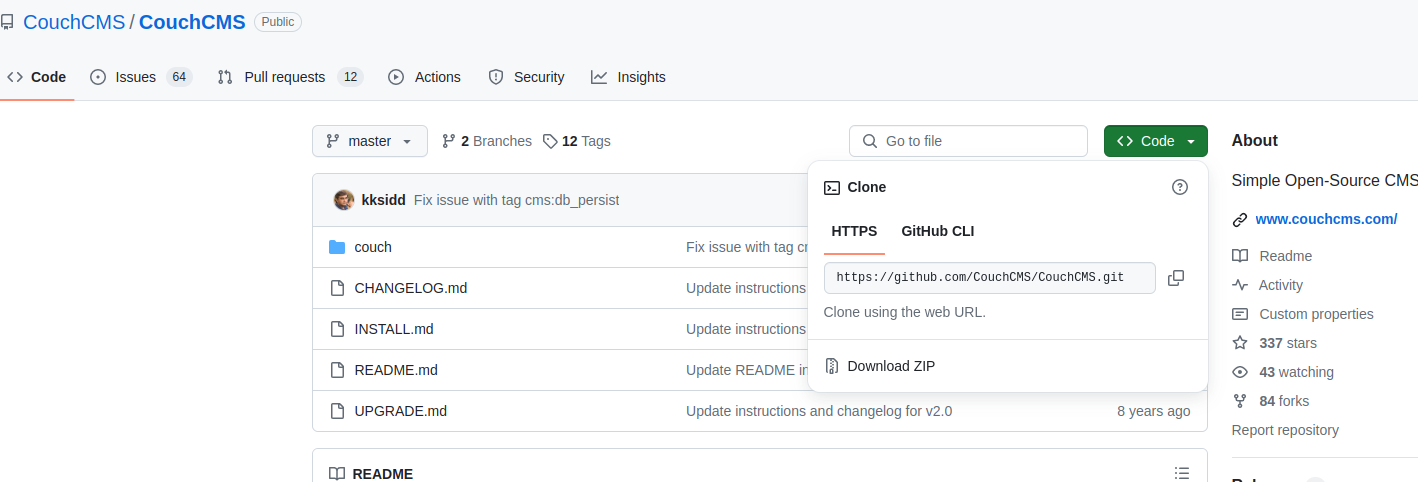The image size is (1418, 482).
Task: Click the repository icon beside CouchCMS title
Action: tap(6, 22)
